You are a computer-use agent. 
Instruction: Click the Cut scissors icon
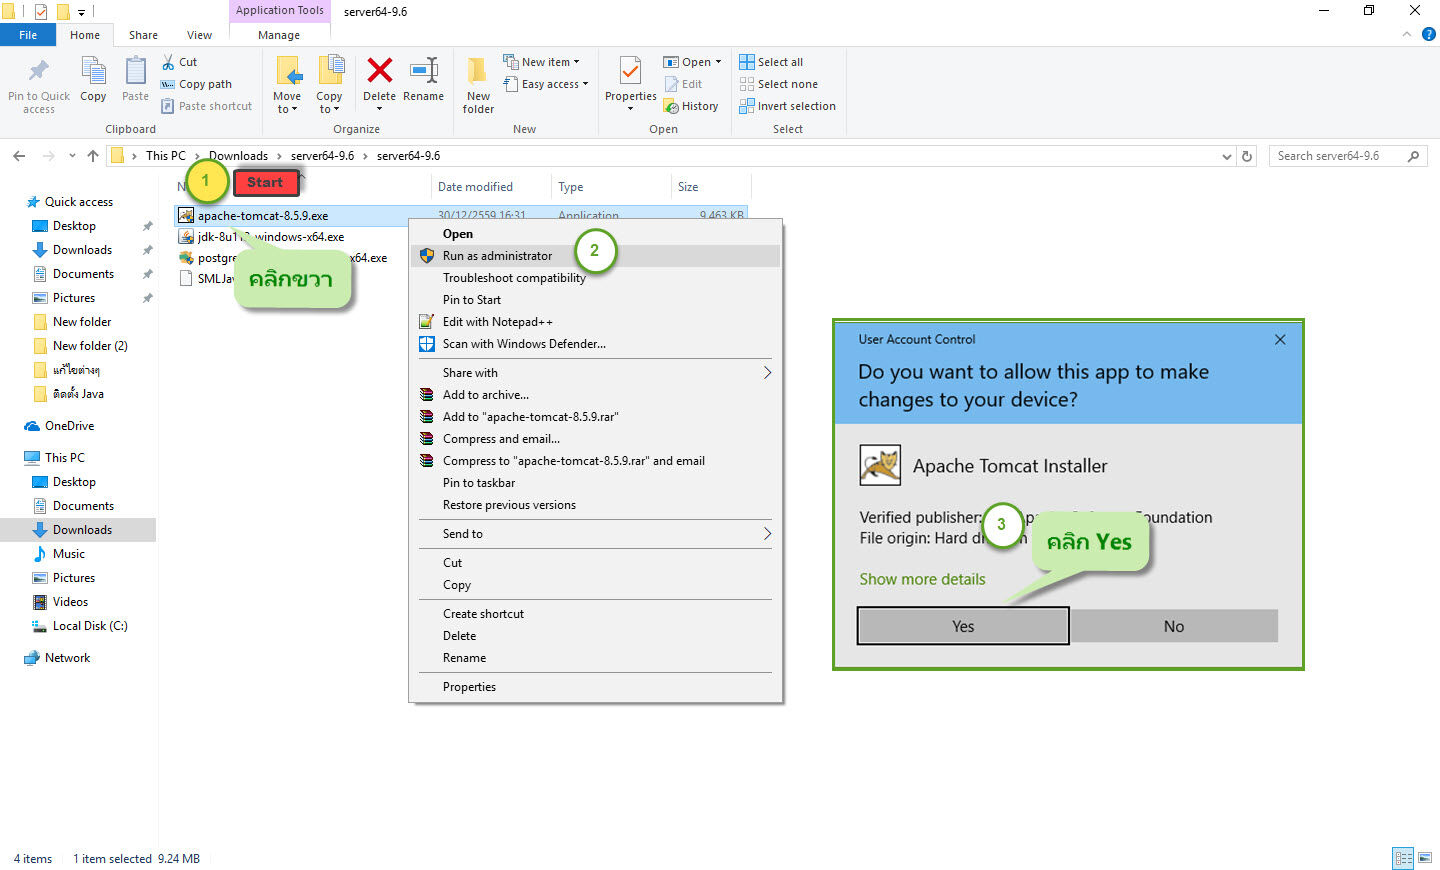pos(168,62)
